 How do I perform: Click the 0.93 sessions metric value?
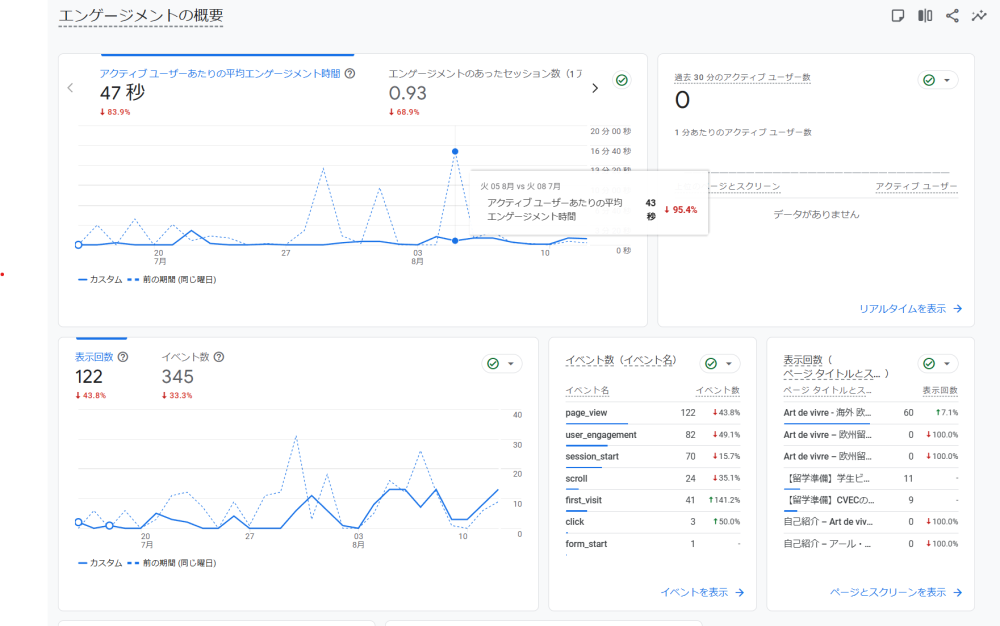[408, 93]
